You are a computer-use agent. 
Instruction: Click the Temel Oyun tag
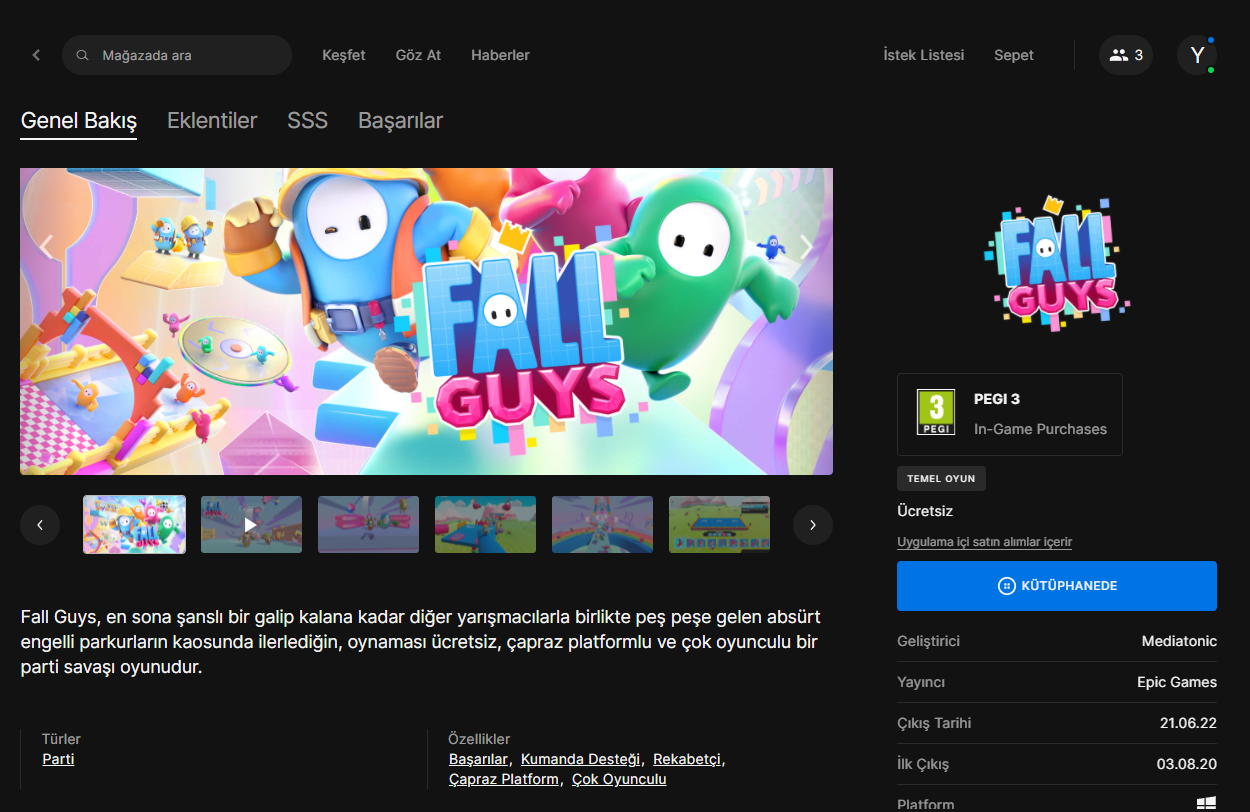tap(941, 479)
